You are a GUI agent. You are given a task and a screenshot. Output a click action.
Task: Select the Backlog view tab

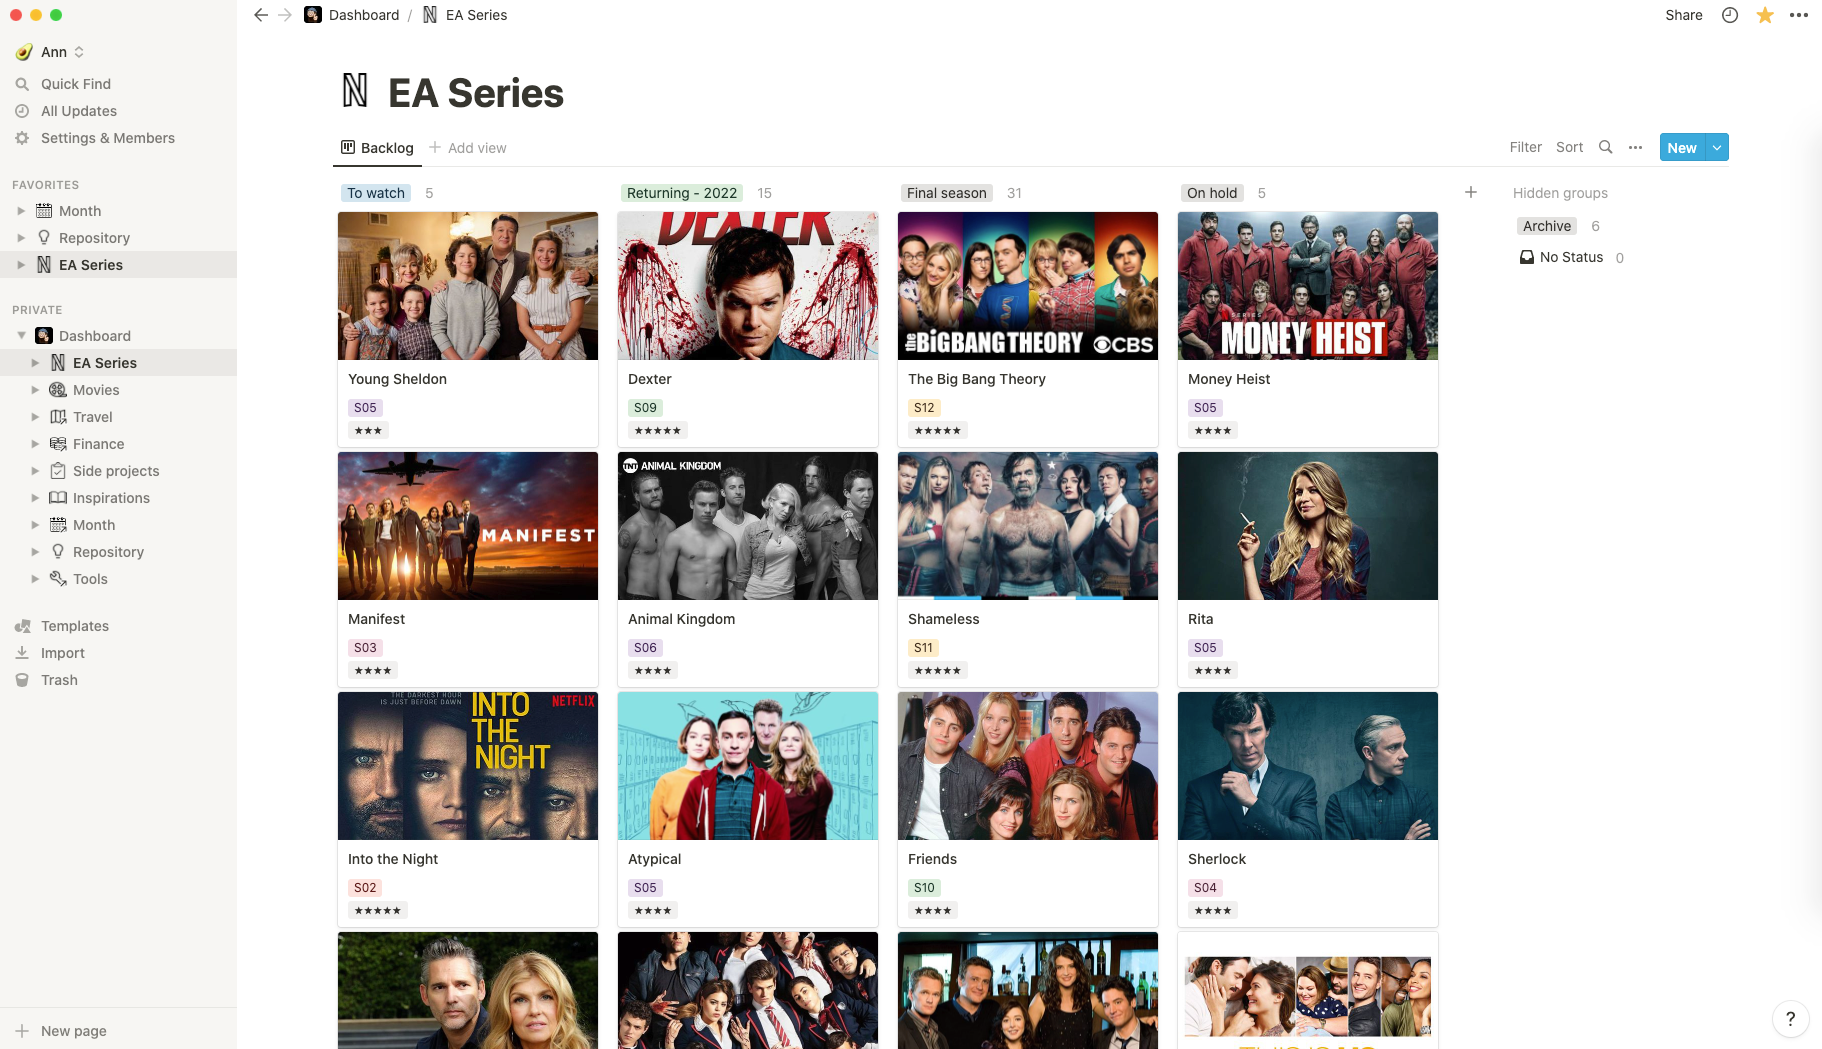tap(377, 148)
